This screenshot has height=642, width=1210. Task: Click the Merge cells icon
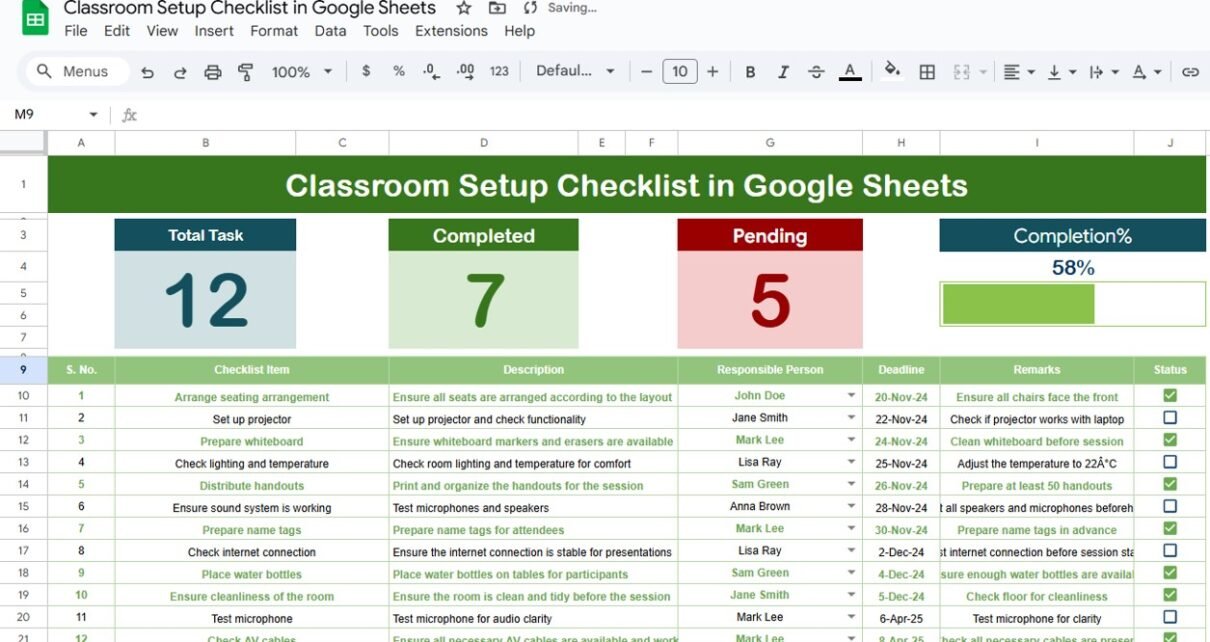(962, 72)
